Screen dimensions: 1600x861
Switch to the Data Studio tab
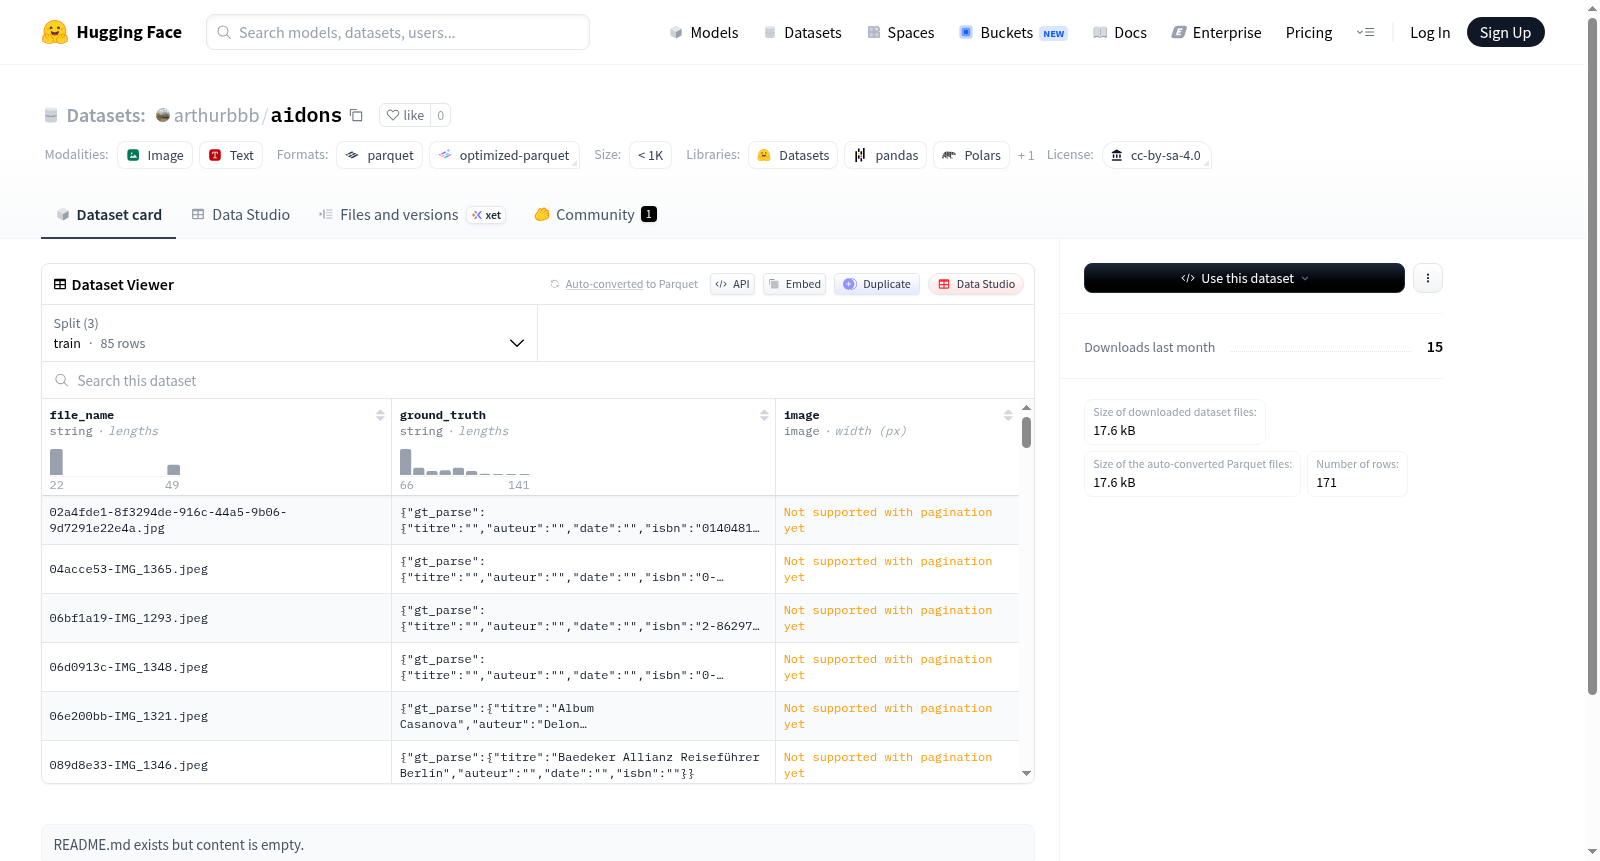241,215
